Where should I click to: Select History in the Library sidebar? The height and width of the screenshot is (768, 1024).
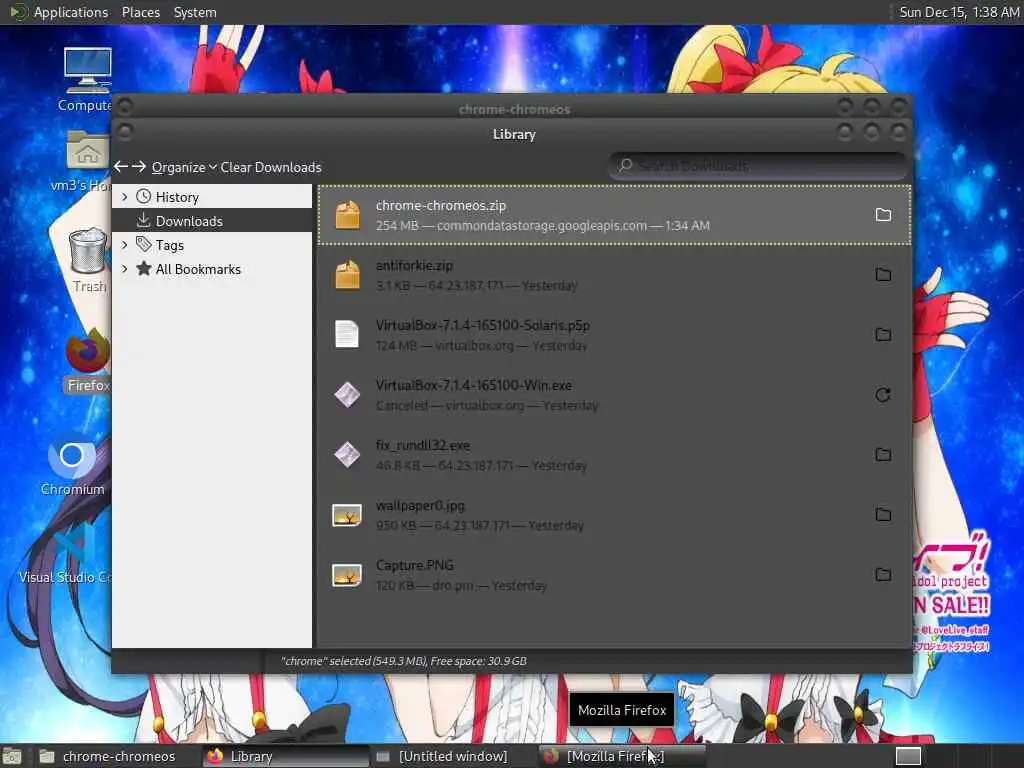click(x=212, y=197)
